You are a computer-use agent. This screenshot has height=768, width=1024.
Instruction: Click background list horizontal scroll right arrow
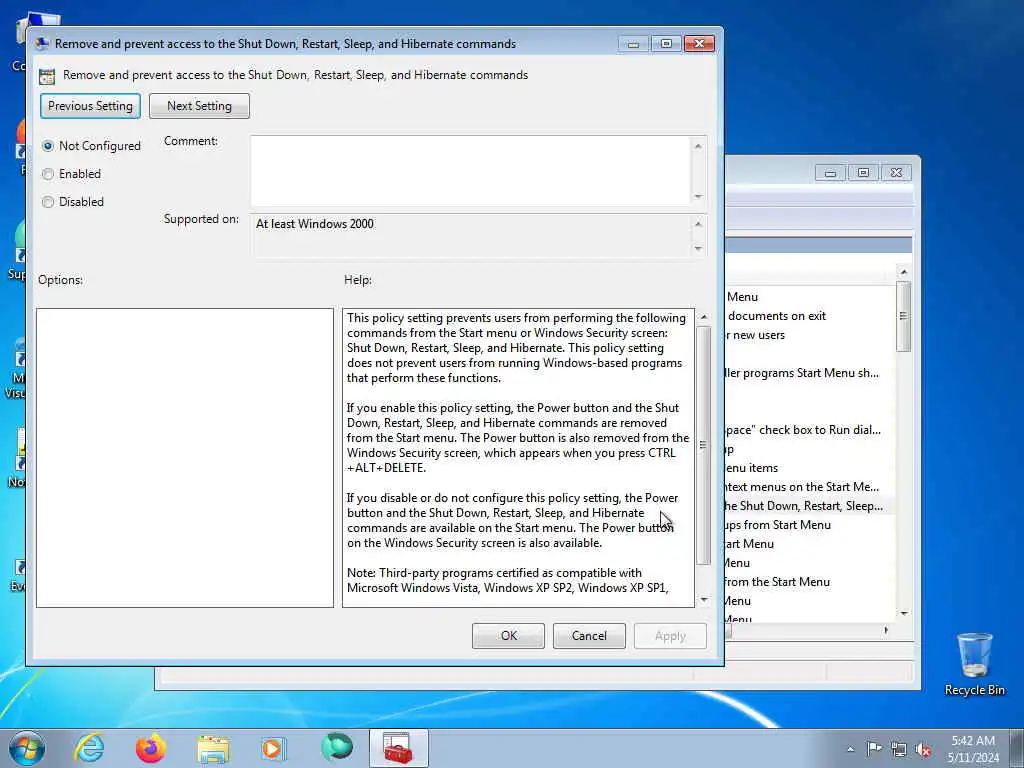886,630
